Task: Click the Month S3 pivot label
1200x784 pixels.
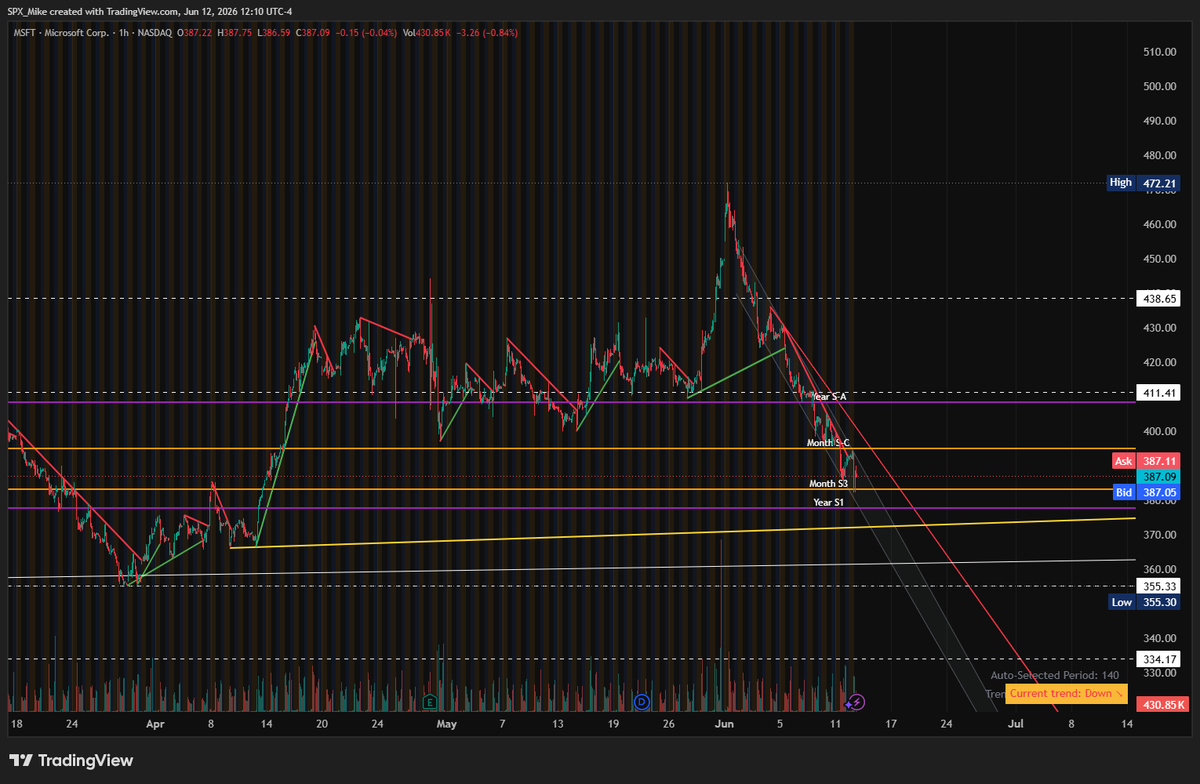Action: (x=828, y=483)
